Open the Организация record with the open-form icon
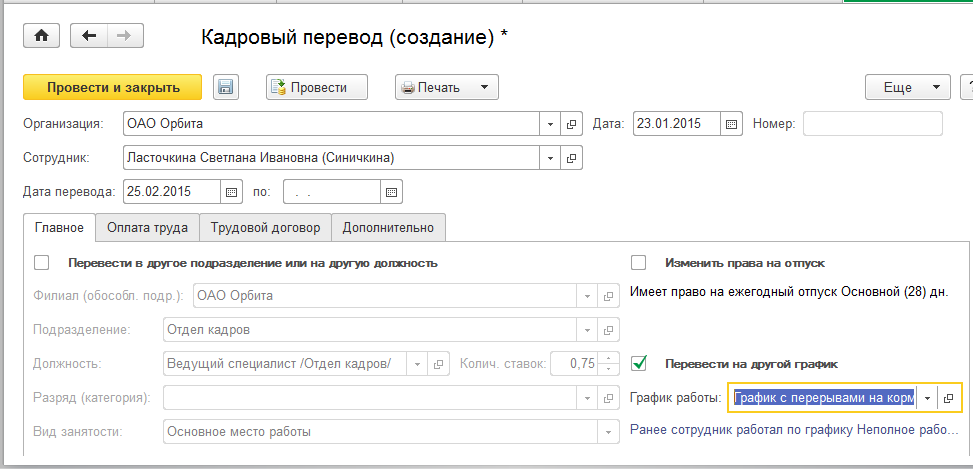The height and width of the screenshot is (469, 973). coord(572,124)
